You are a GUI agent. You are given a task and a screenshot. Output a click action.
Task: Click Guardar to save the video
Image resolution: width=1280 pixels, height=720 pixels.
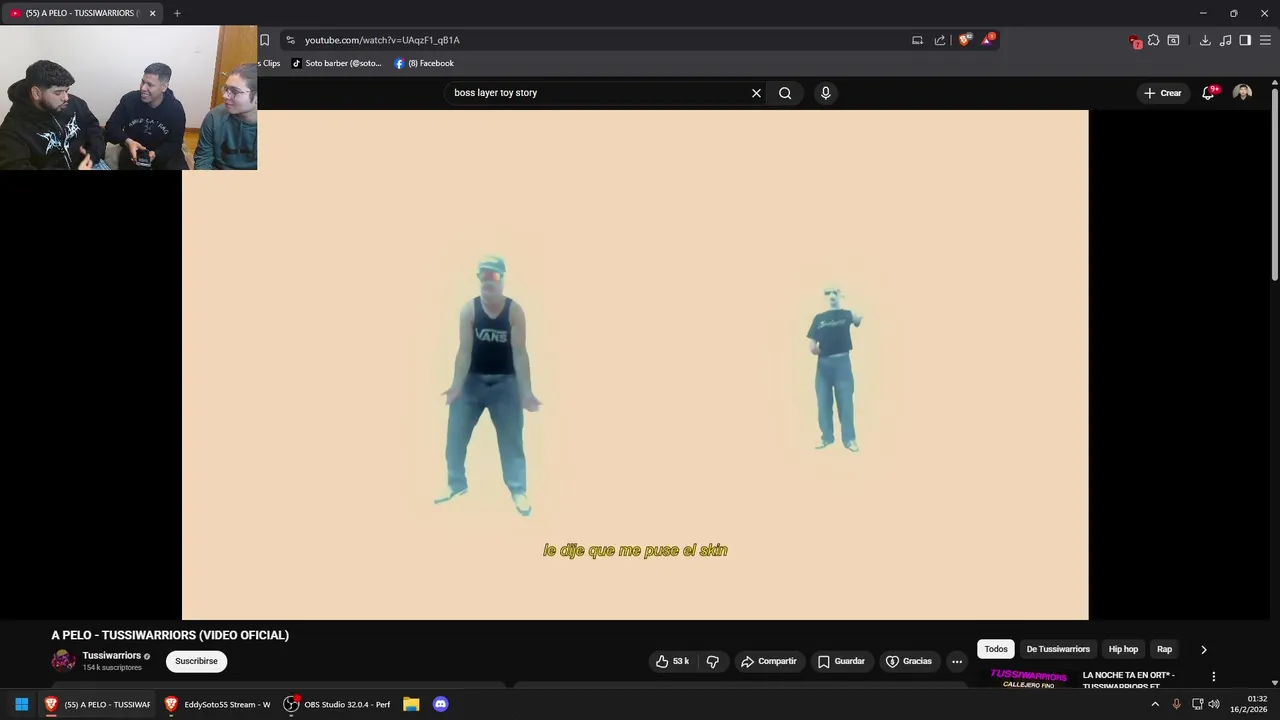coord(841,661)
